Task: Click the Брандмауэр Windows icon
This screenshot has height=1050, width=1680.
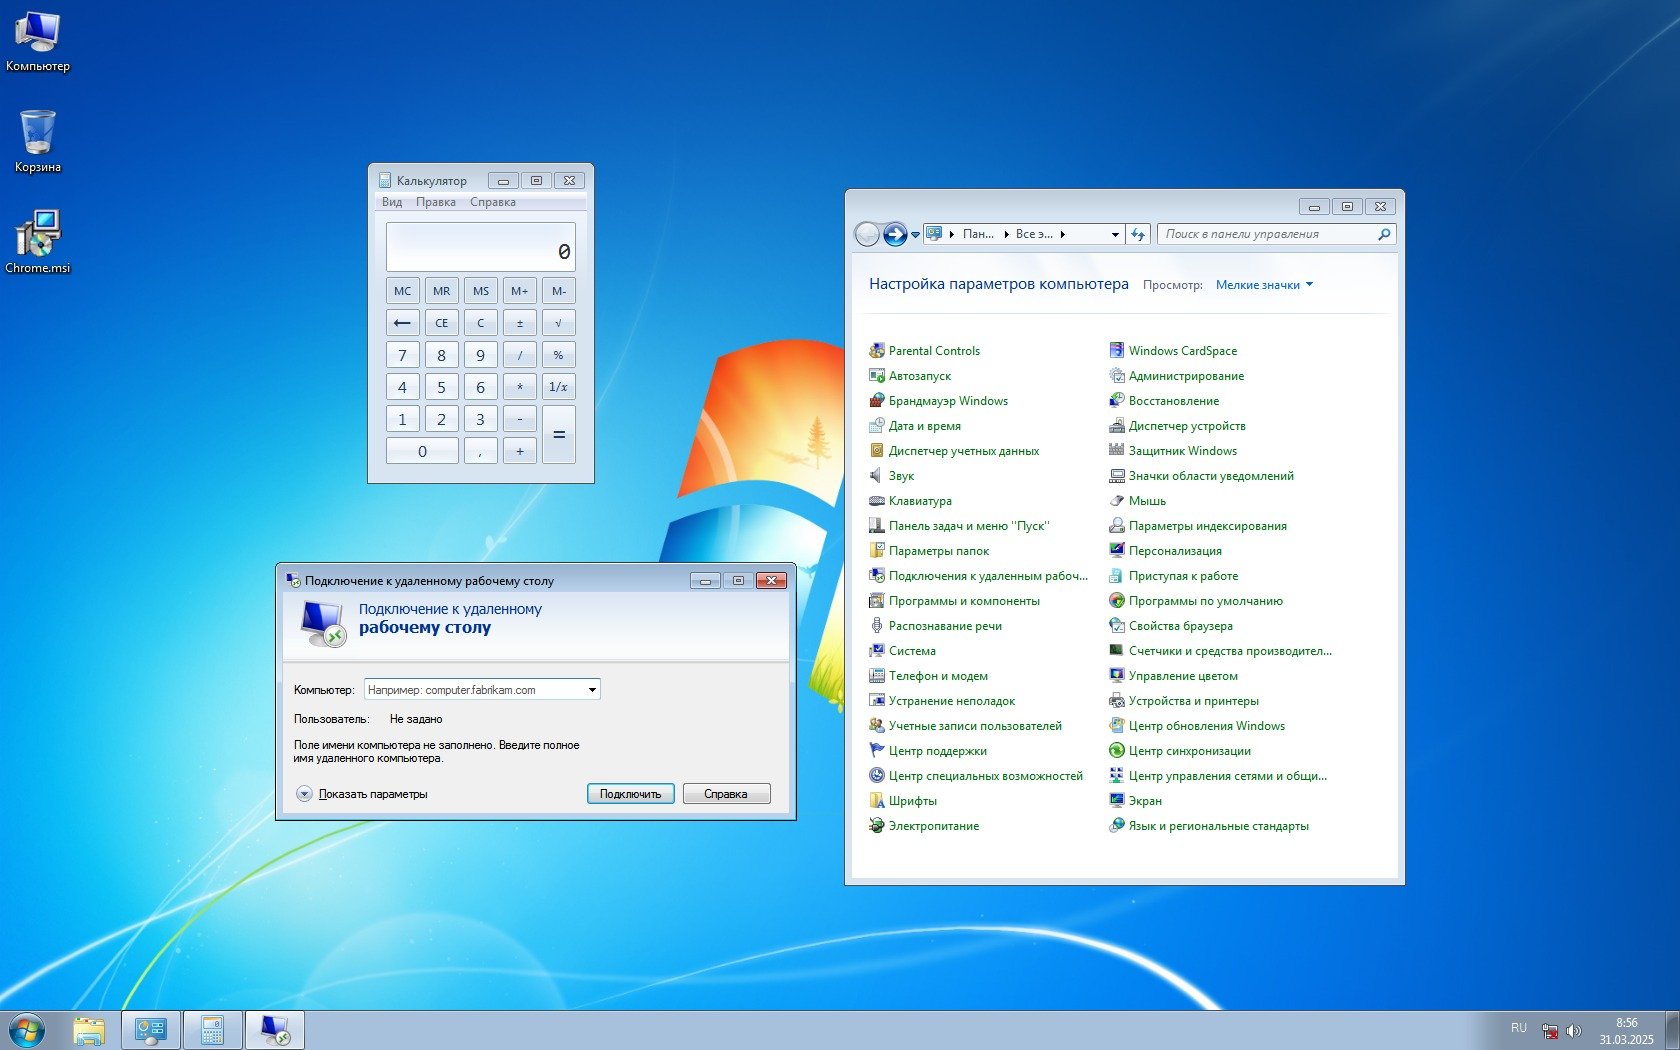Action: click(x=877, y=401)
